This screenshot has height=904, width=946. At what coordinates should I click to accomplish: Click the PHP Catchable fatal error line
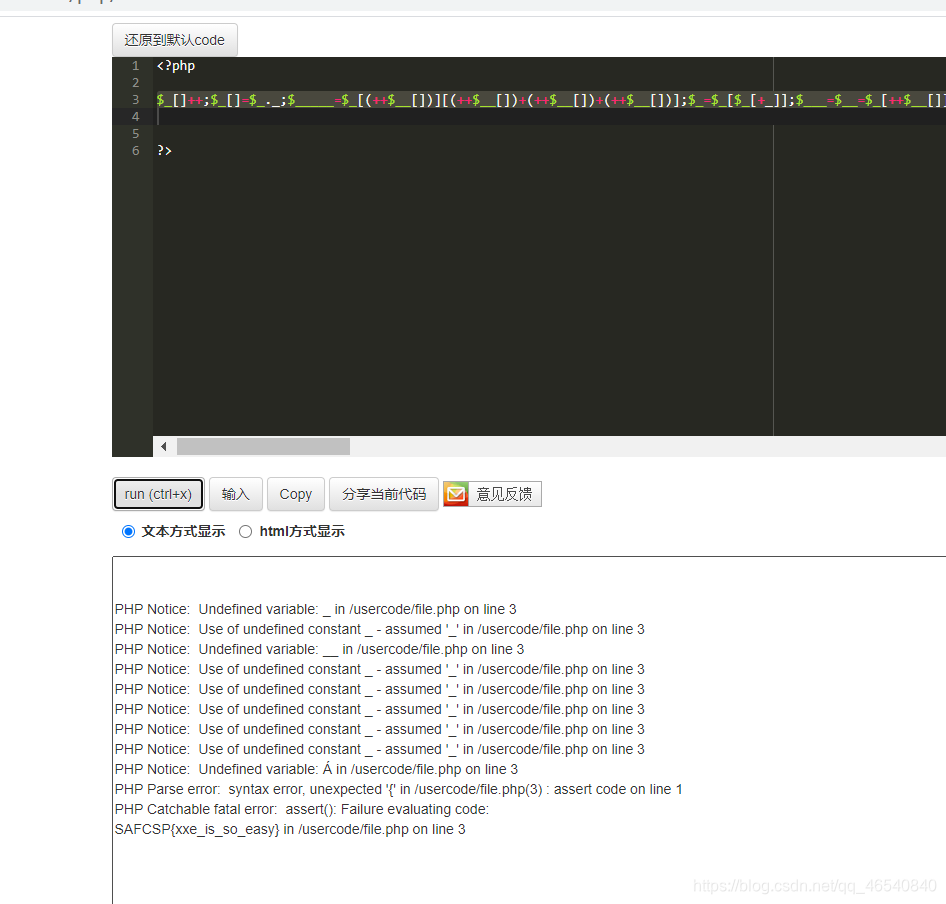point(302,809)
